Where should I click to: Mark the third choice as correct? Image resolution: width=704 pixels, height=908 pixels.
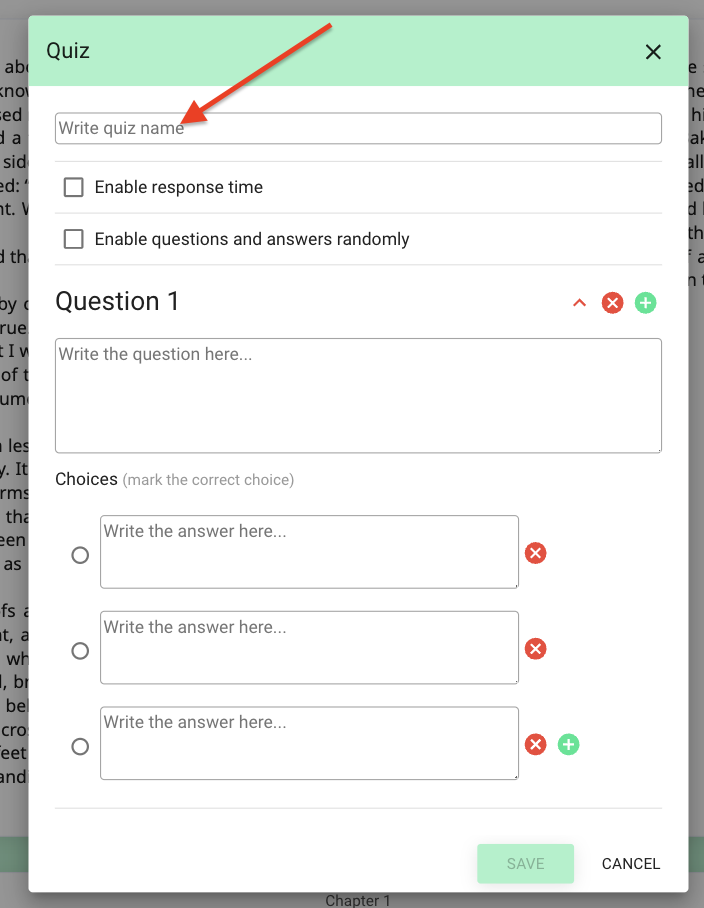tap(80, 746)
